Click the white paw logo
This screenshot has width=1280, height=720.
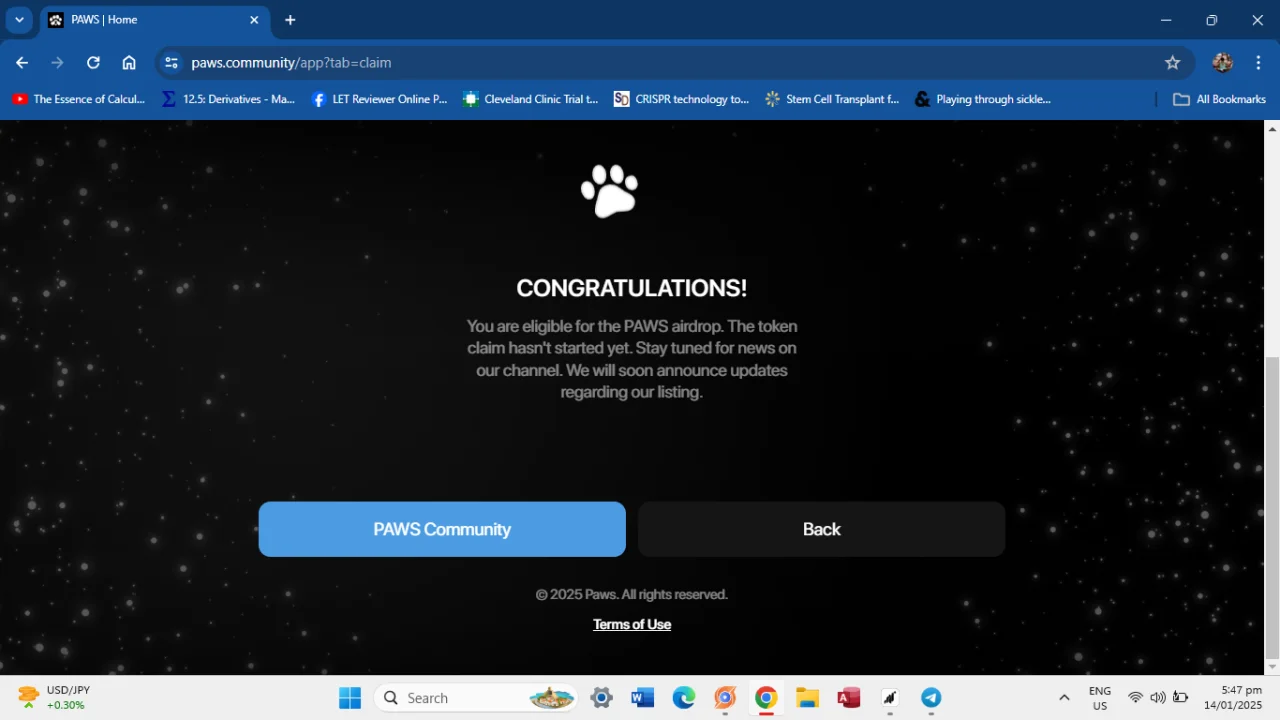[x=609, y=191]
